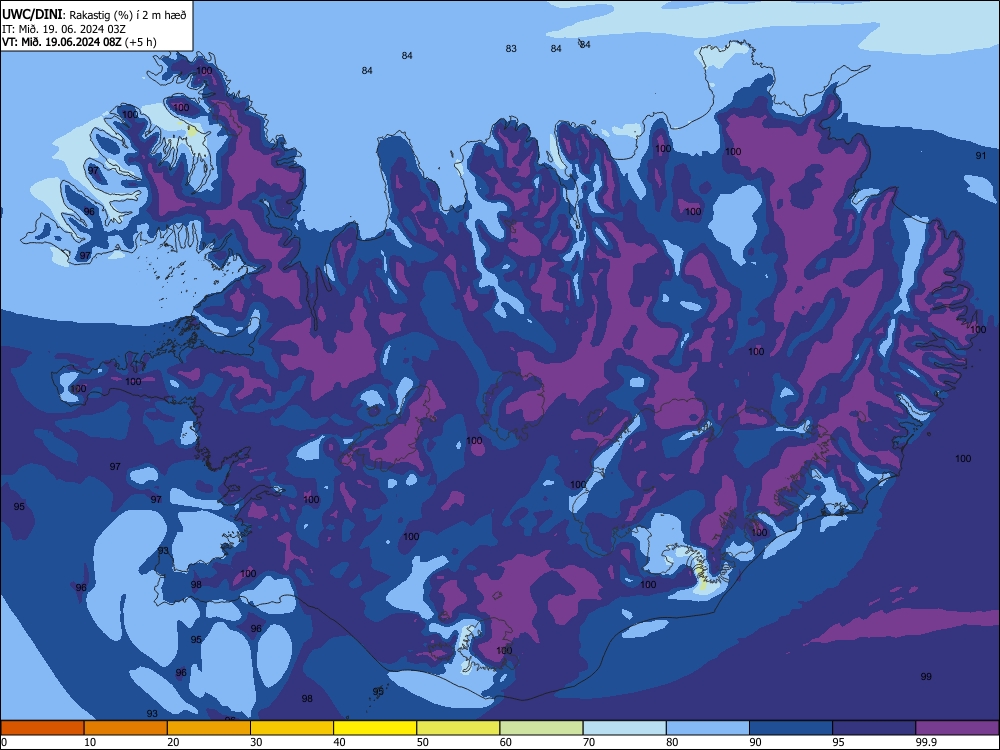Click the 'UWC/DINI' title text
Viewport: 1000px width, 750px height.
33,14
